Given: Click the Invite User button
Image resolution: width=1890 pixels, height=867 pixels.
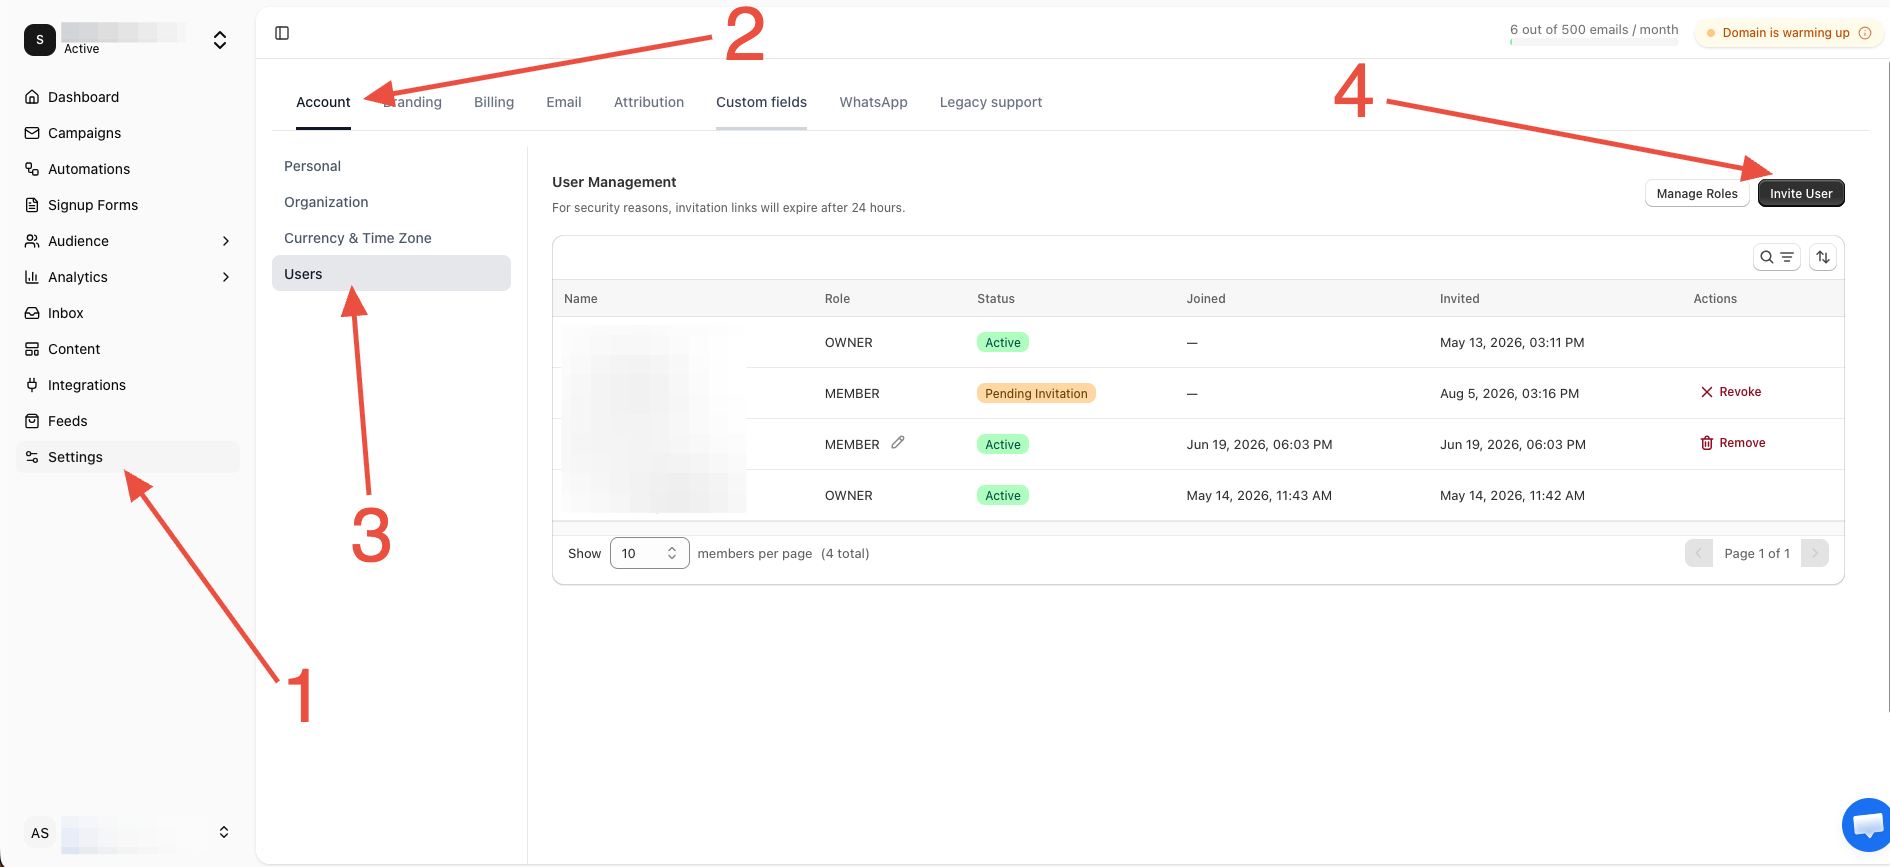Looking at the screenshot, I should tap(1801, 193).
